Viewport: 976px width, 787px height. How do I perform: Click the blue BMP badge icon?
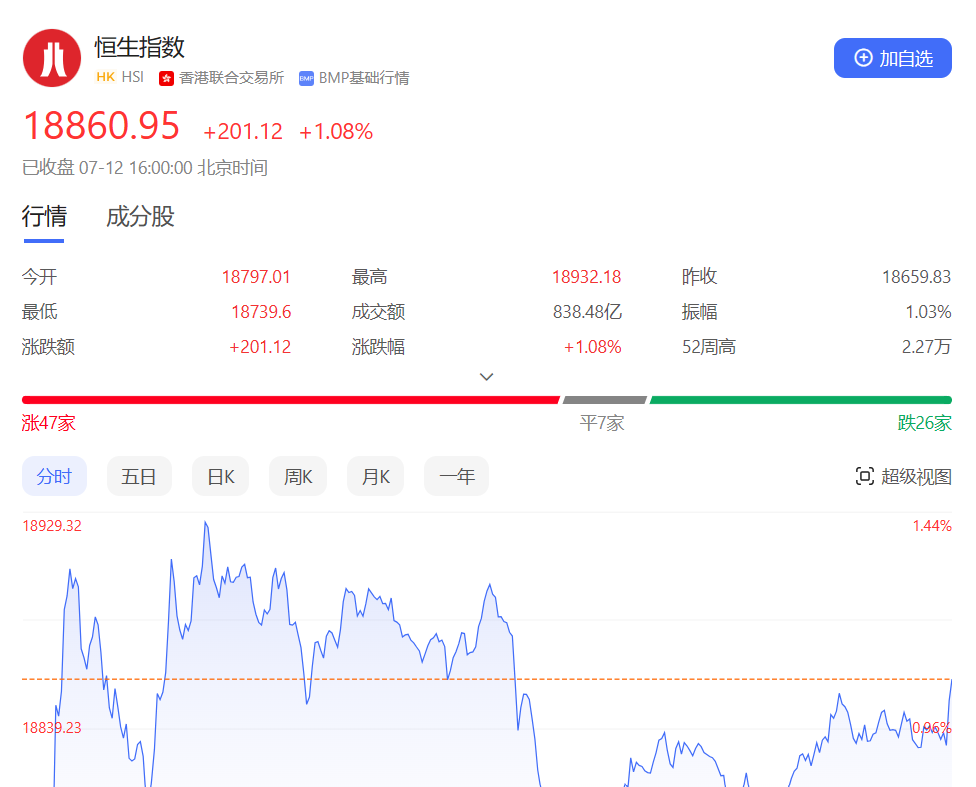(x=306, y=78)
